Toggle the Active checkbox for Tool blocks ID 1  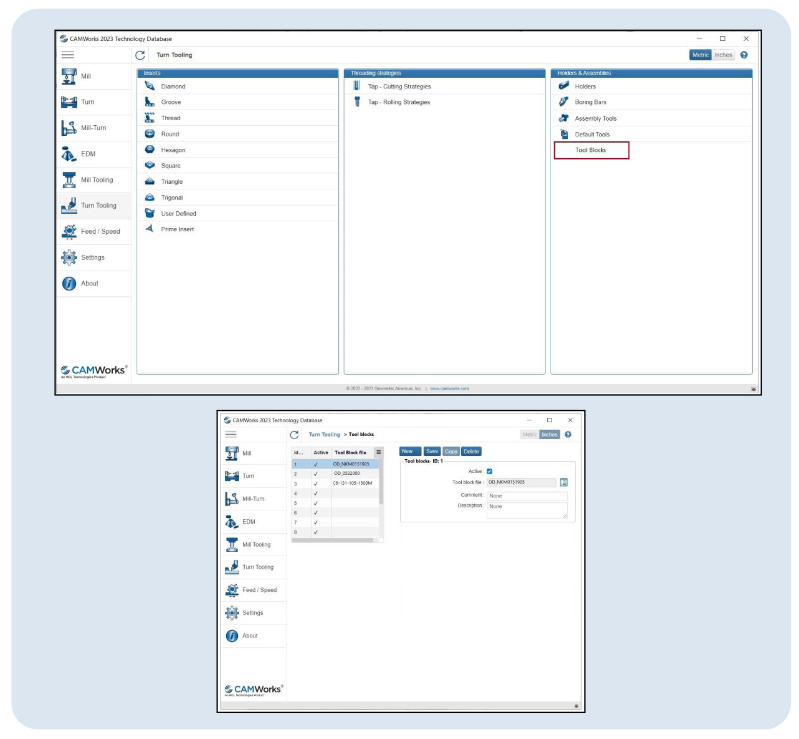click(x=489, y=471)
